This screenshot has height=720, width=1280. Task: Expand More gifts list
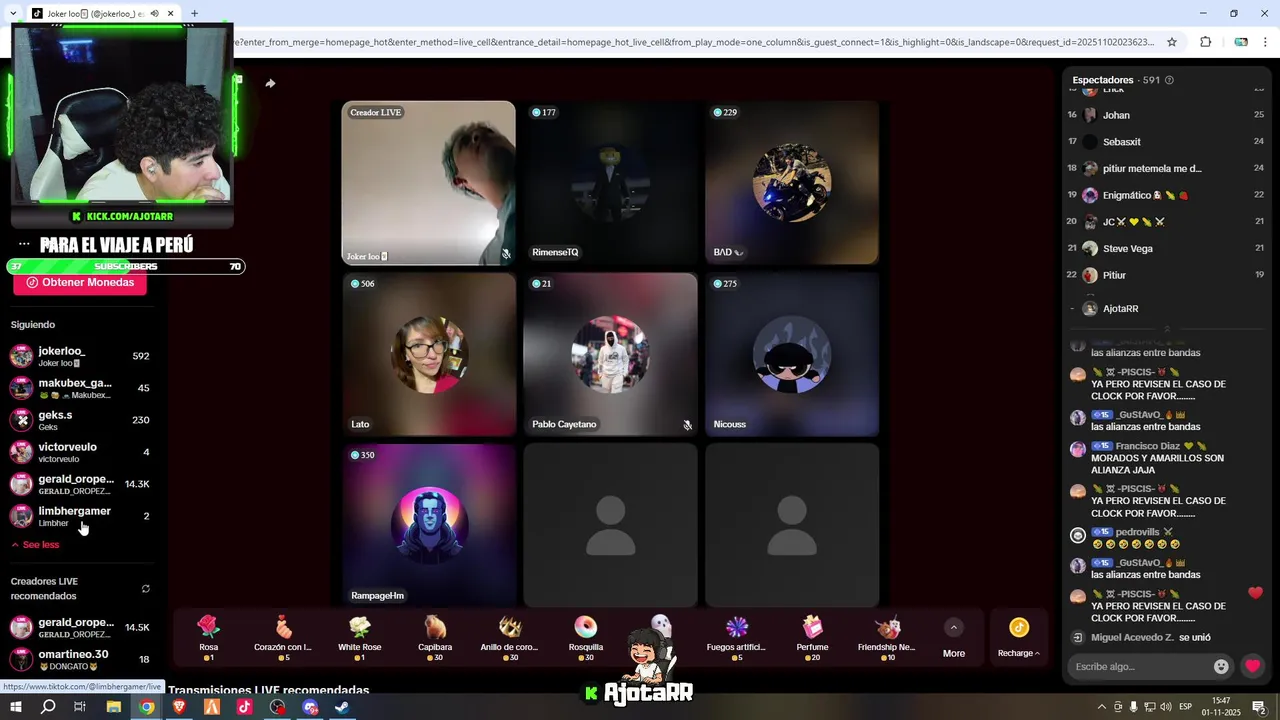pyautogui.click(x=954, y=638)
